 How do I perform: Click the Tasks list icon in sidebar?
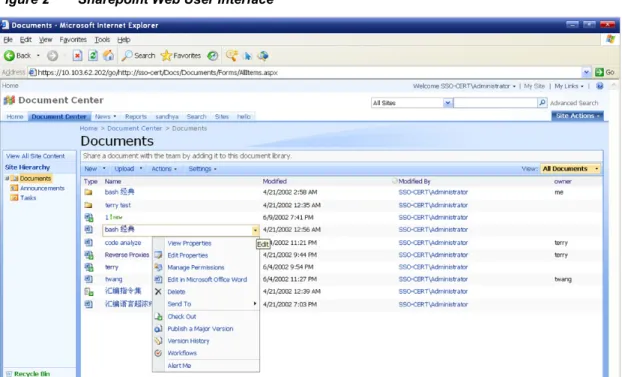pyautogui.click(x=14, y=198)
